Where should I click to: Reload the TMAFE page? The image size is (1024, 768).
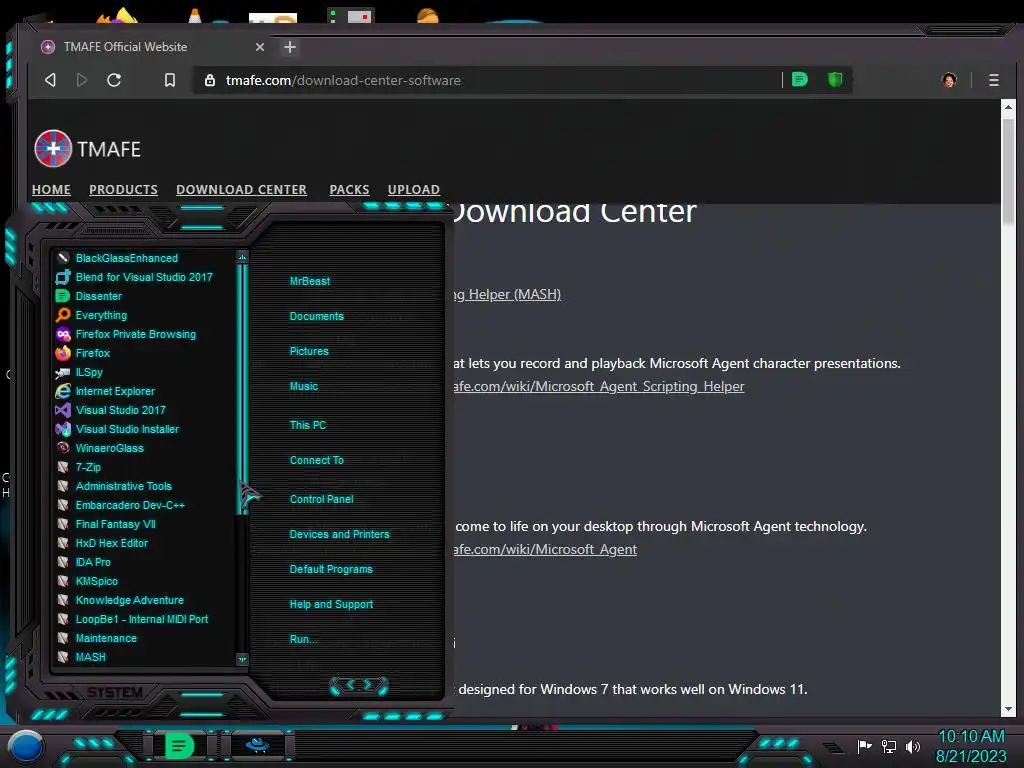114,80
